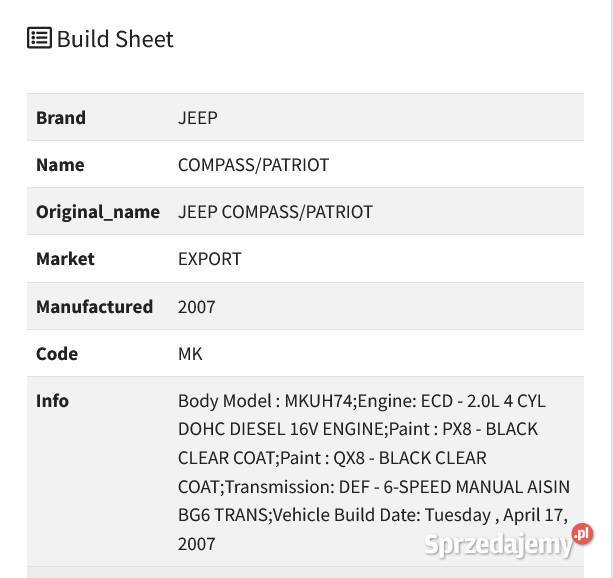The image size is (613, 578).
Task: Click the JEEP brand value
Action: click(x=197, y=117)
